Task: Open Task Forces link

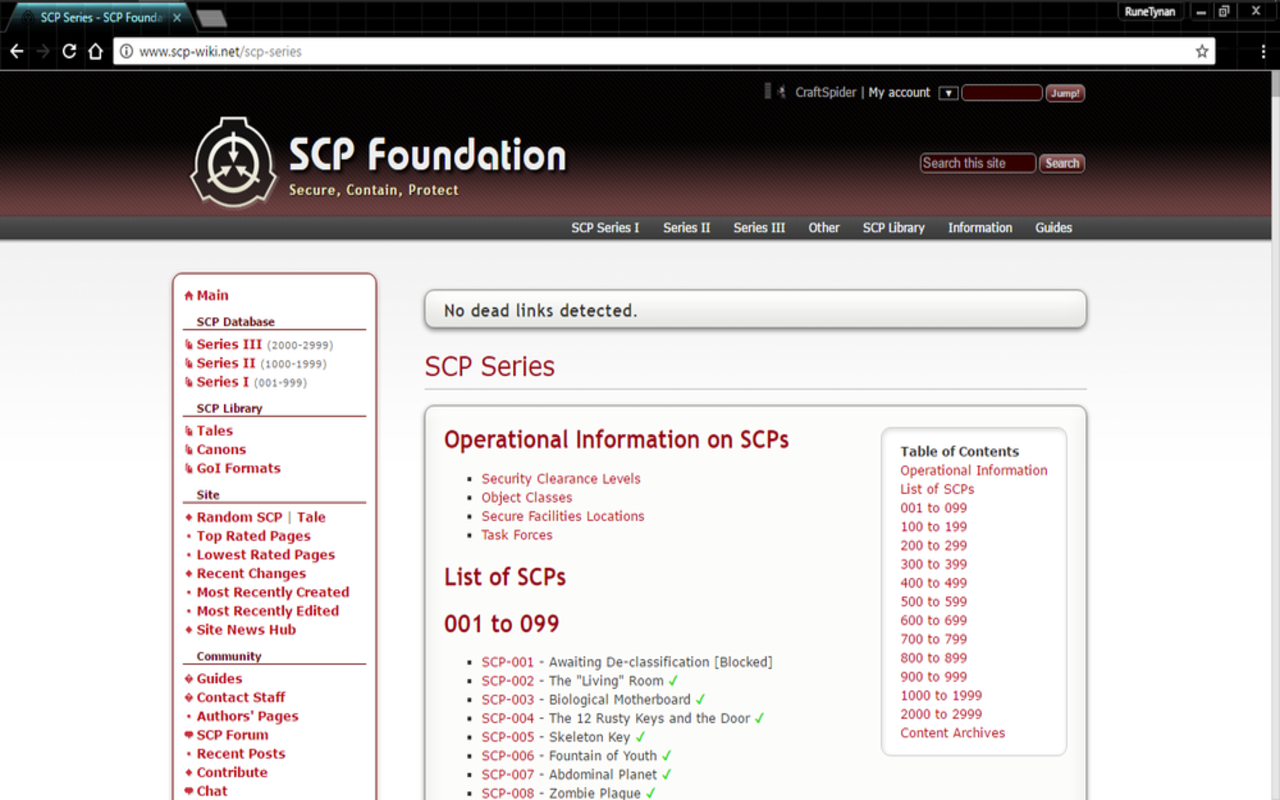Action: [517, 535]
